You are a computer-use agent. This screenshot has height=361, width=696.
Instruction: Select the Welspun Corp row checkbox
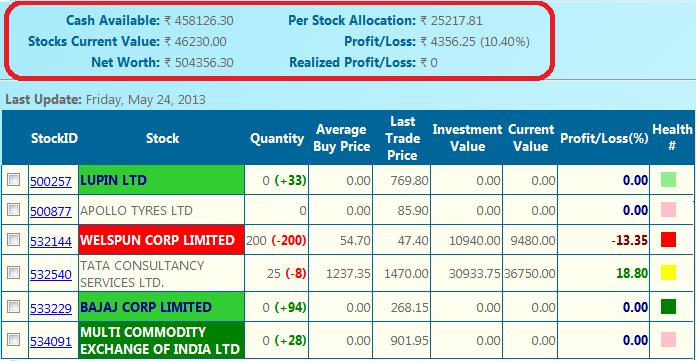[14, 239]
